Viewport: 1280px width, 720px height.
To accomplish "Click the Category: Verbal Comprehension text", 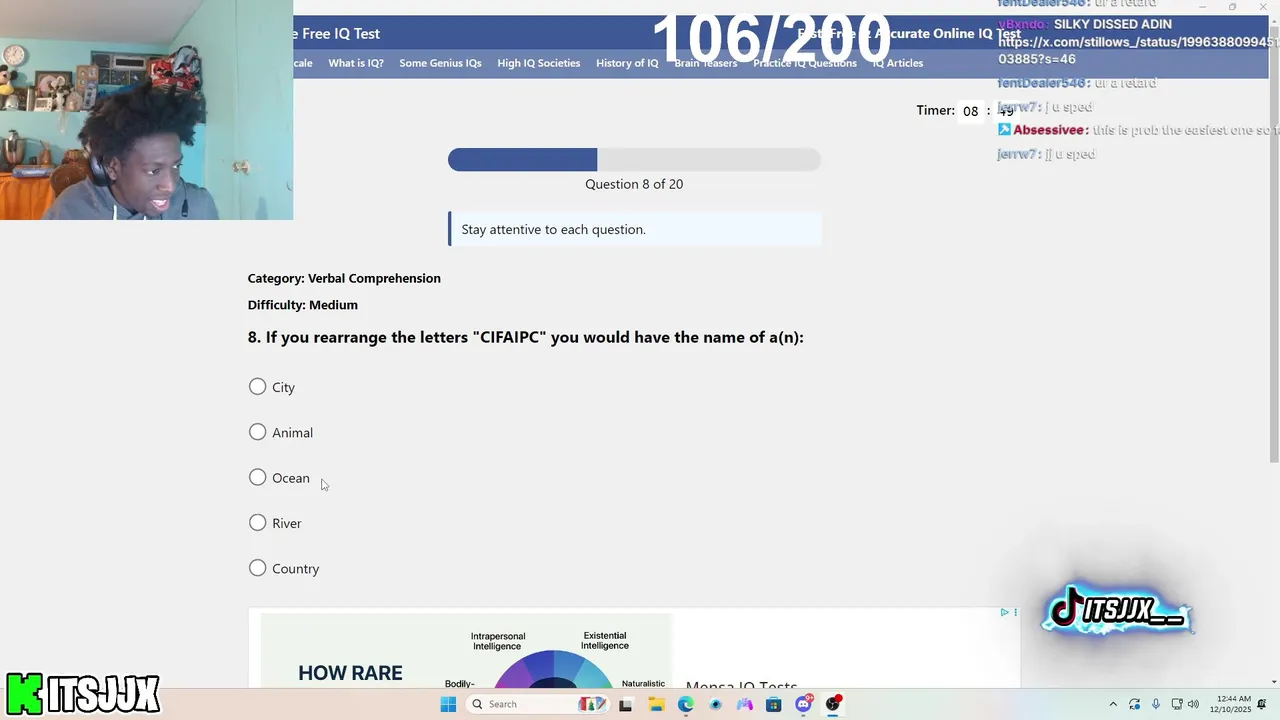I will click(344, 278).
